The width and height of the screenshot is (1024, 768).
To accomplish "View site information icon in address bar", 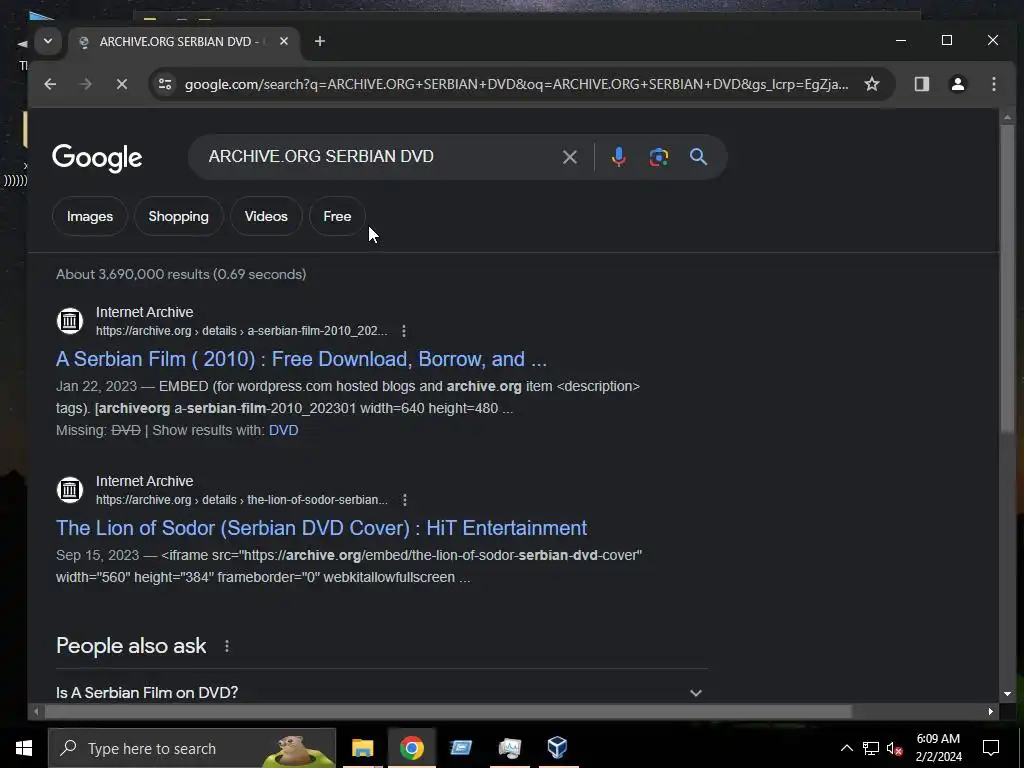I will [165, 84].
